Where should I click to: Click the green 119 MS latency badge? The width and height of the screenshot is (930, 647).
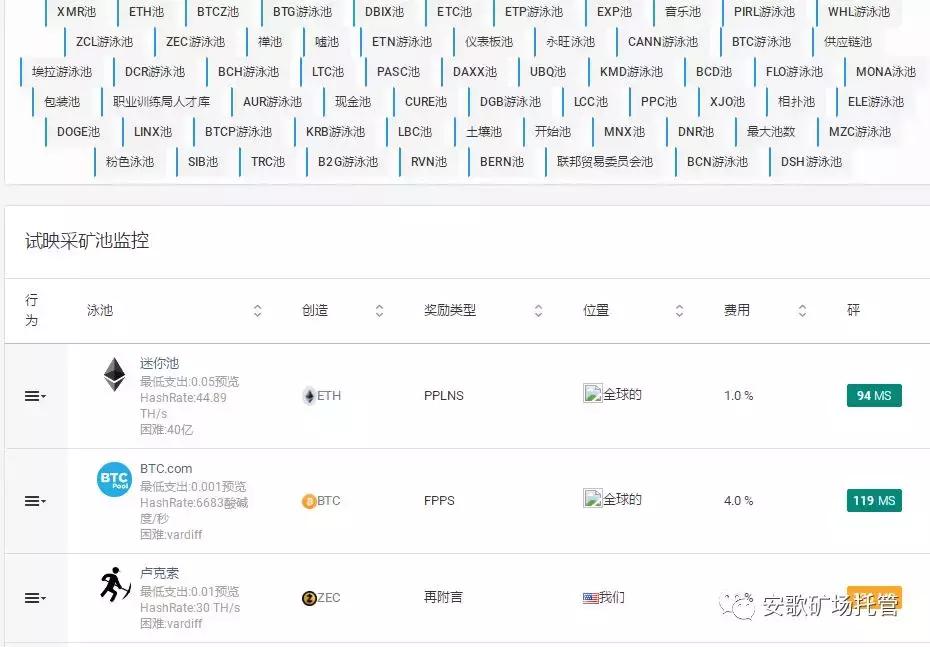click(873, 500)
